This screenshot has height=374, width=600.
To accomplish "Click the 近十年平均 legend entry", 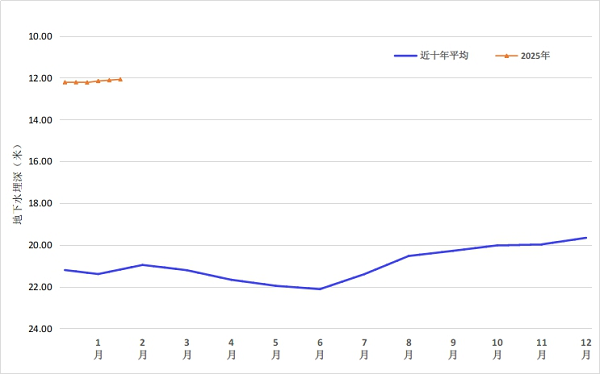I will tap(431, 56).
